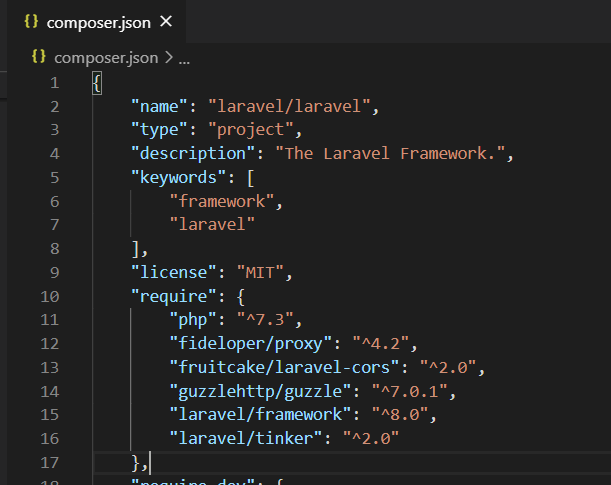The image size is (611, 485).
Task: Open composer.json breadcrumb item
Action: (x=106, y=58)
